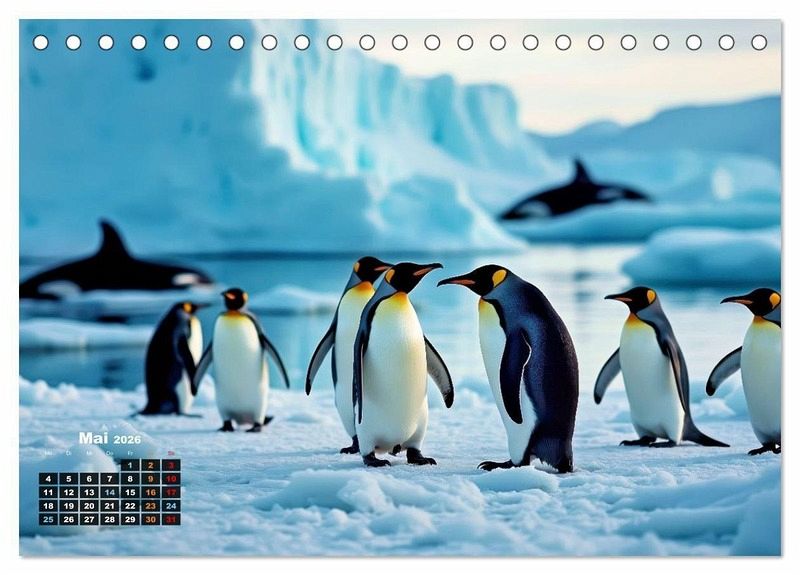Select the distant orca near the iceberg
800x575 pixels.
(575, 195)
